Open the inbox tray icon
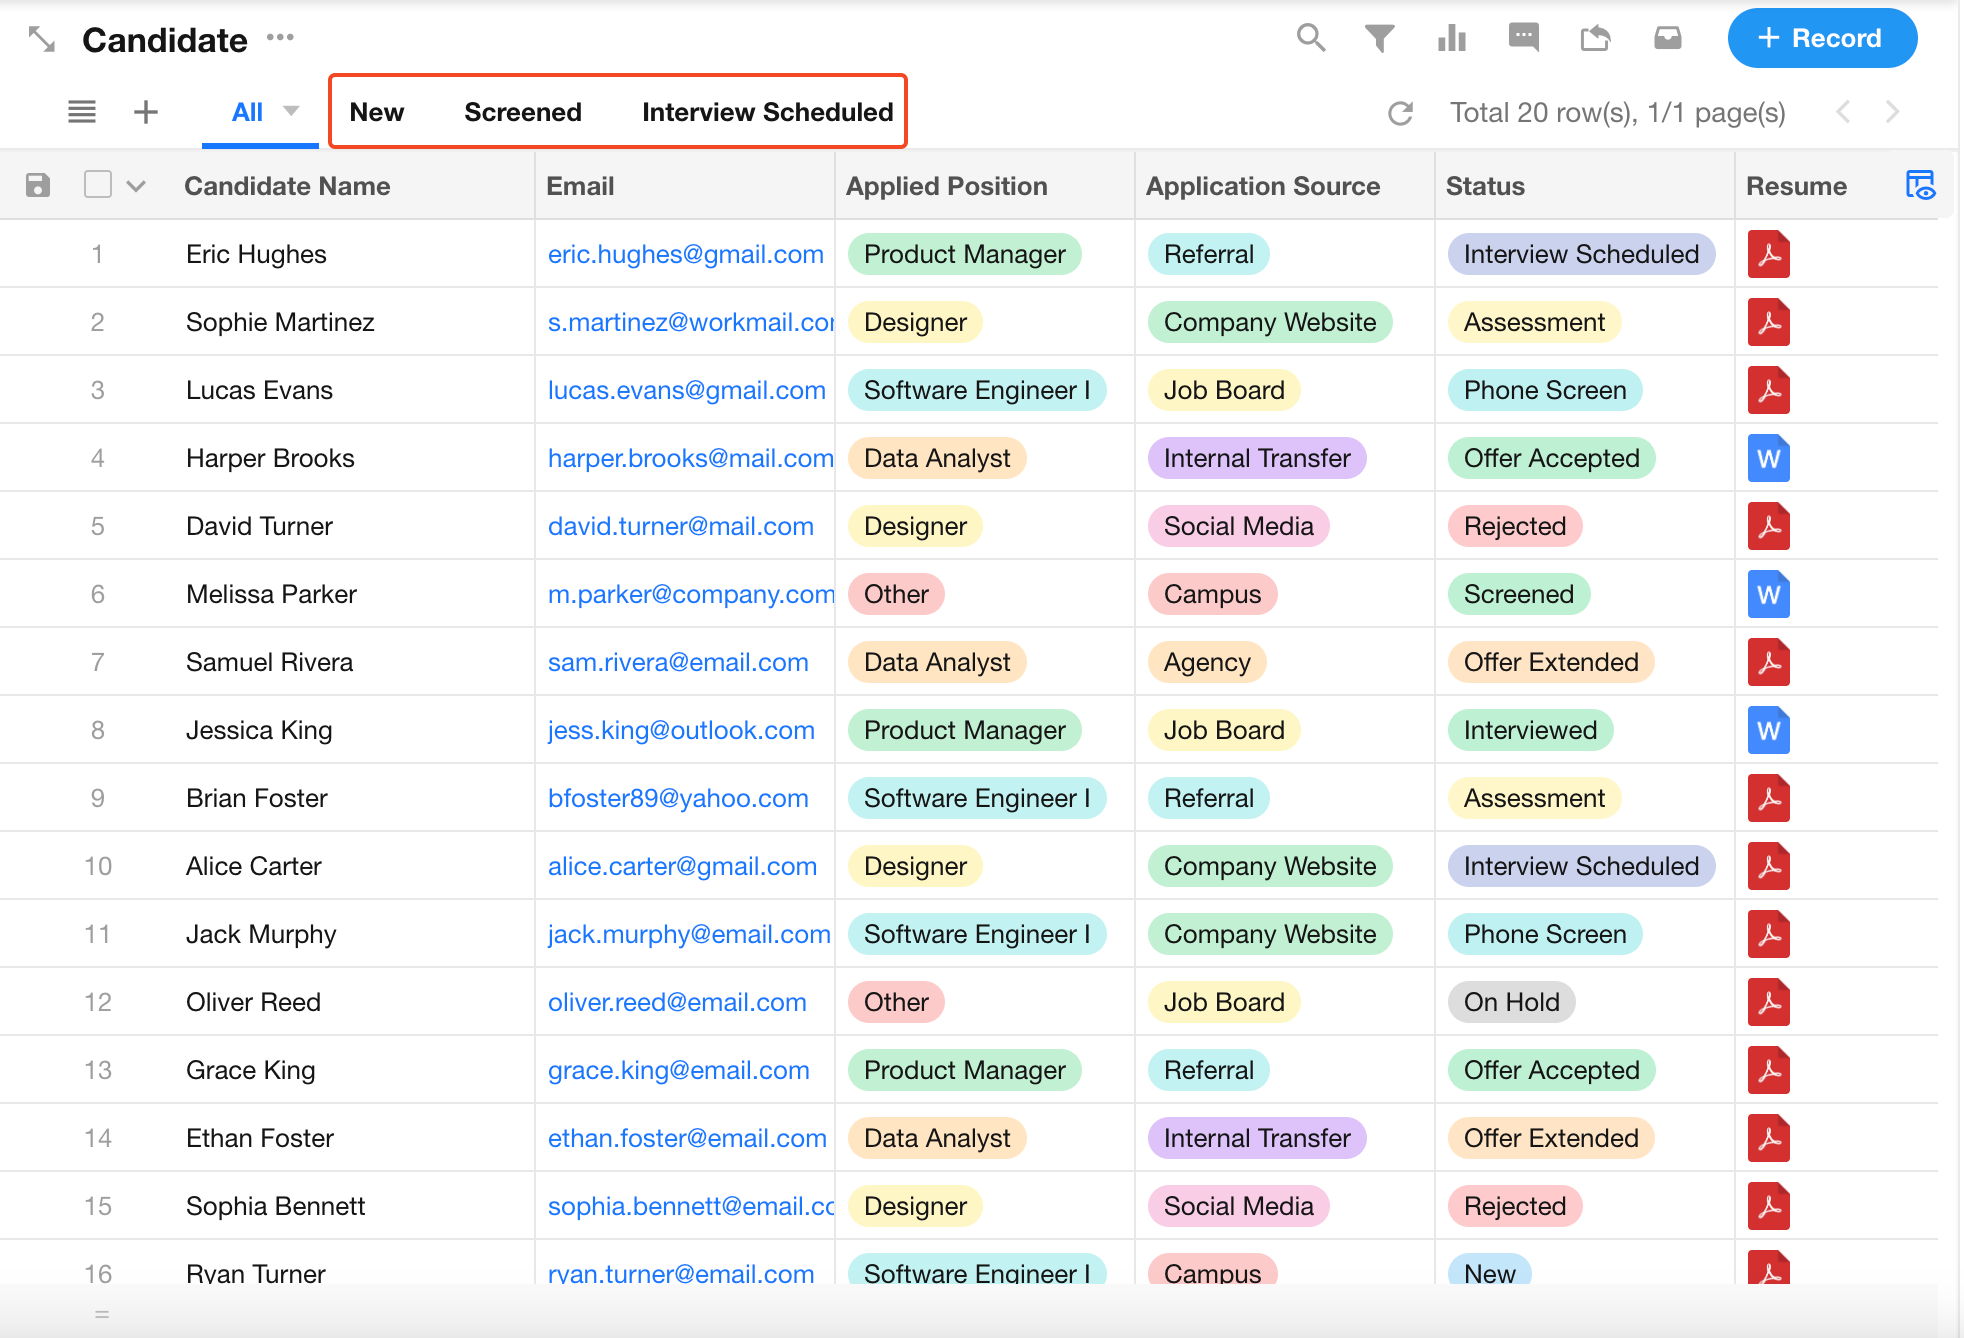 [x=1667, y=38]
